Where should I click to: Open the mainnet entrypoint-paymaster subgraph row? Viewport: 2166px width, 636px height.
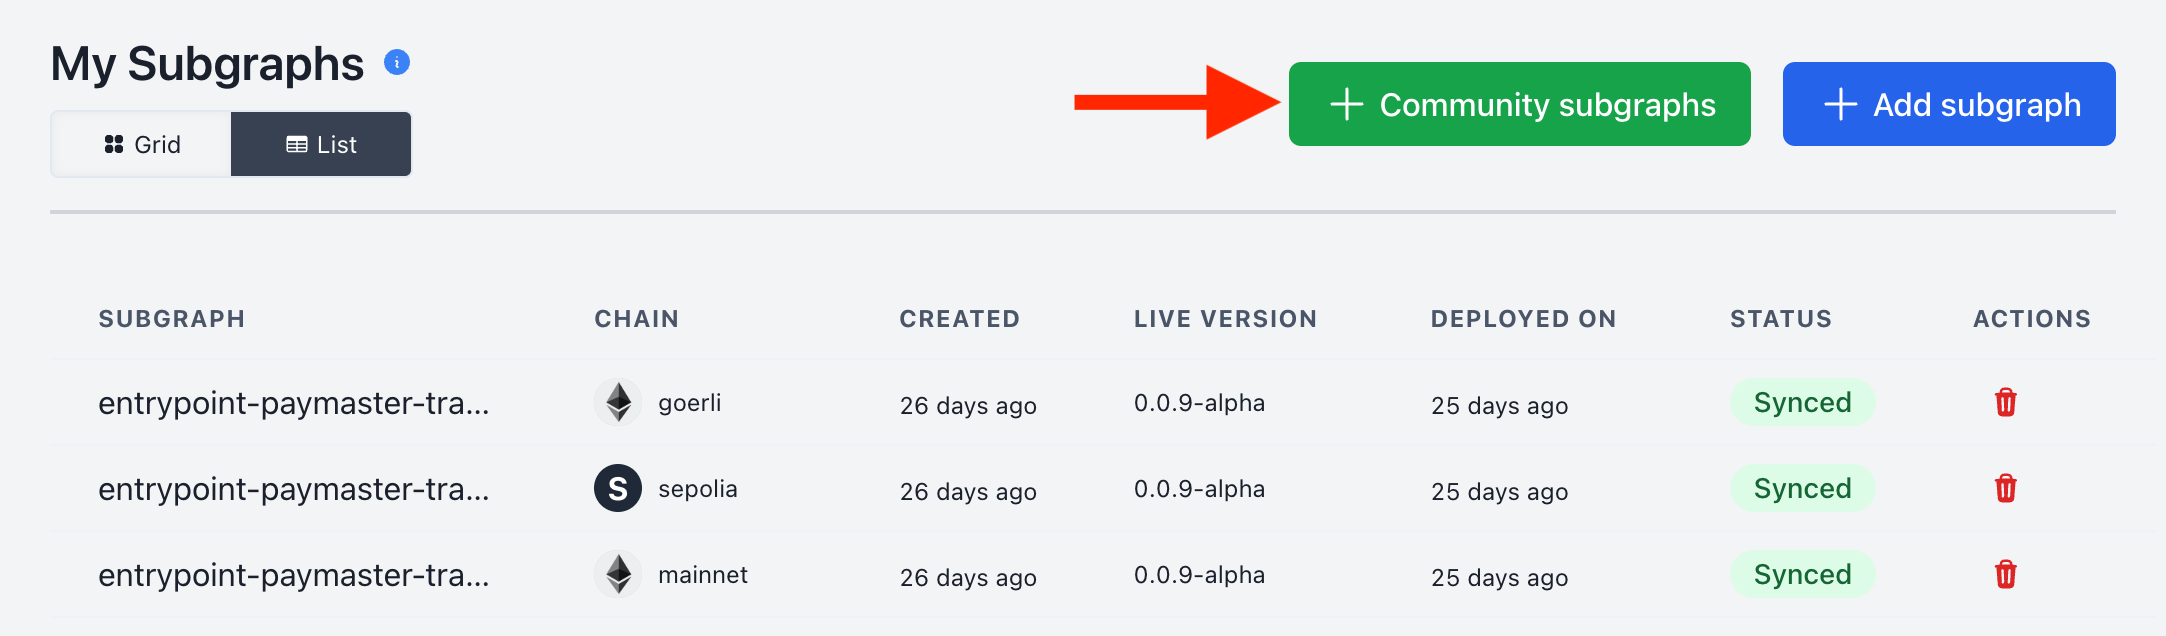[x=293, y=575]
